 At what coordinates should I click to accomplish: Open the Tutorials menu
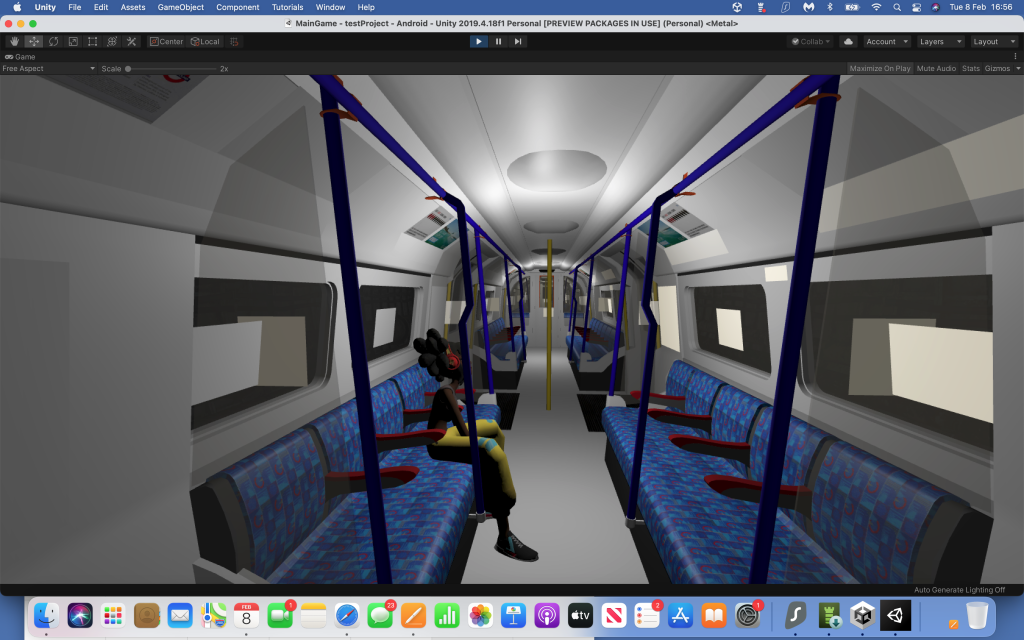tap(287, 7)
